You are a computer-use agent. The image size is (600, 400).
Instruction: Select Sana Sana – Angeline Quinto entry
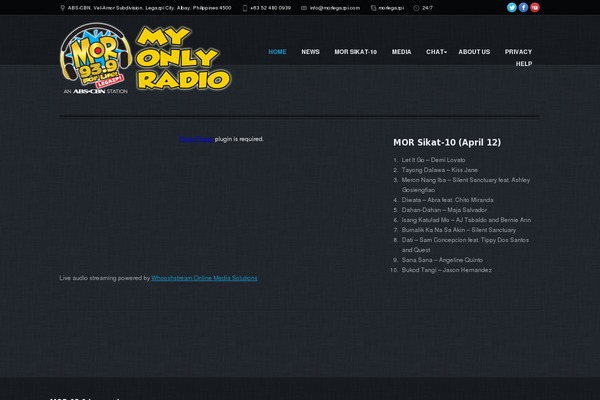[x=442, y=260]
